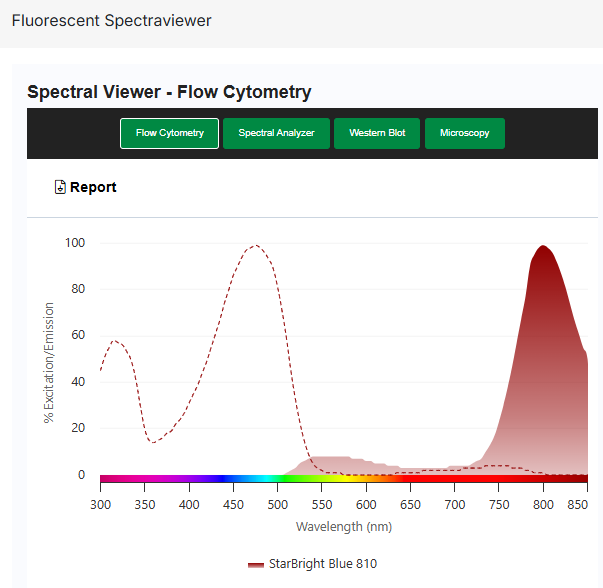Open the Western Blot tab
This screenshot has height=588, width=603.
pyautogui.click(x=377, y=133)
